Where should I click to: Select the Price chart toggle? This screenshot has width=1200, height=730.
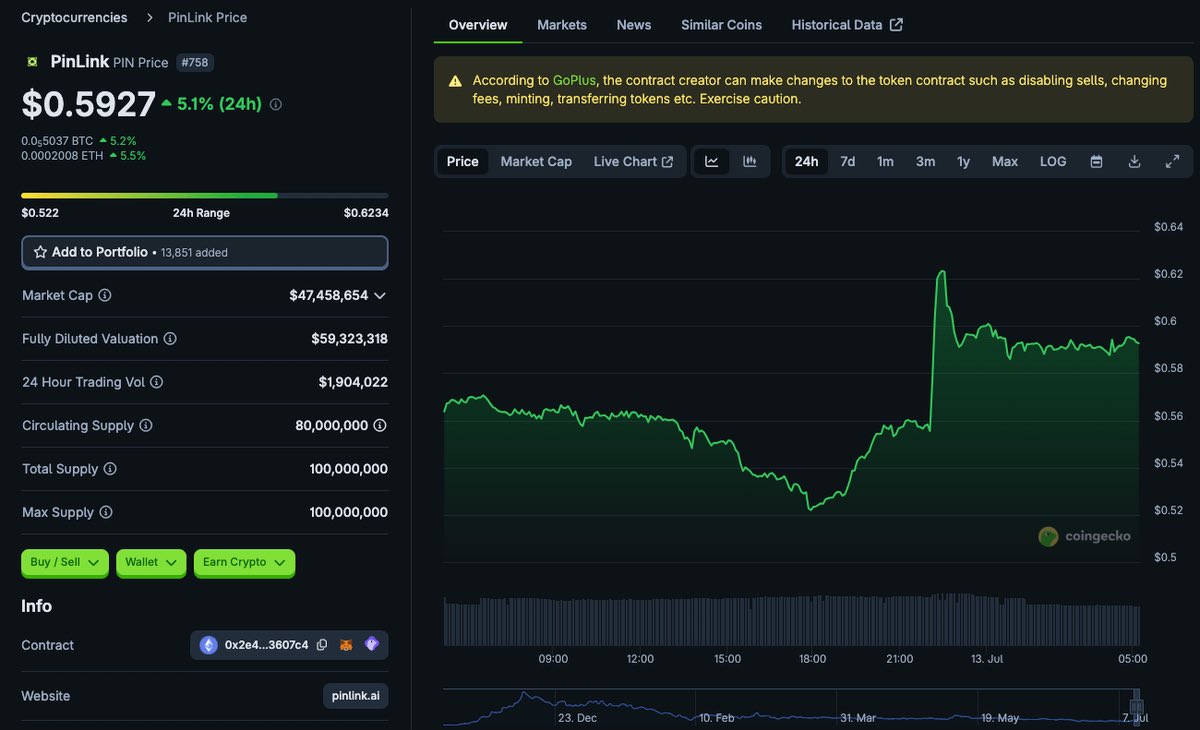(463, 161)
